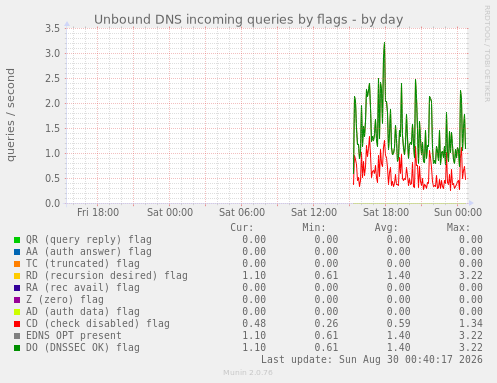Click the RA rec avail indigo swatch
This screenshot has width=497, height=383.
17,288
